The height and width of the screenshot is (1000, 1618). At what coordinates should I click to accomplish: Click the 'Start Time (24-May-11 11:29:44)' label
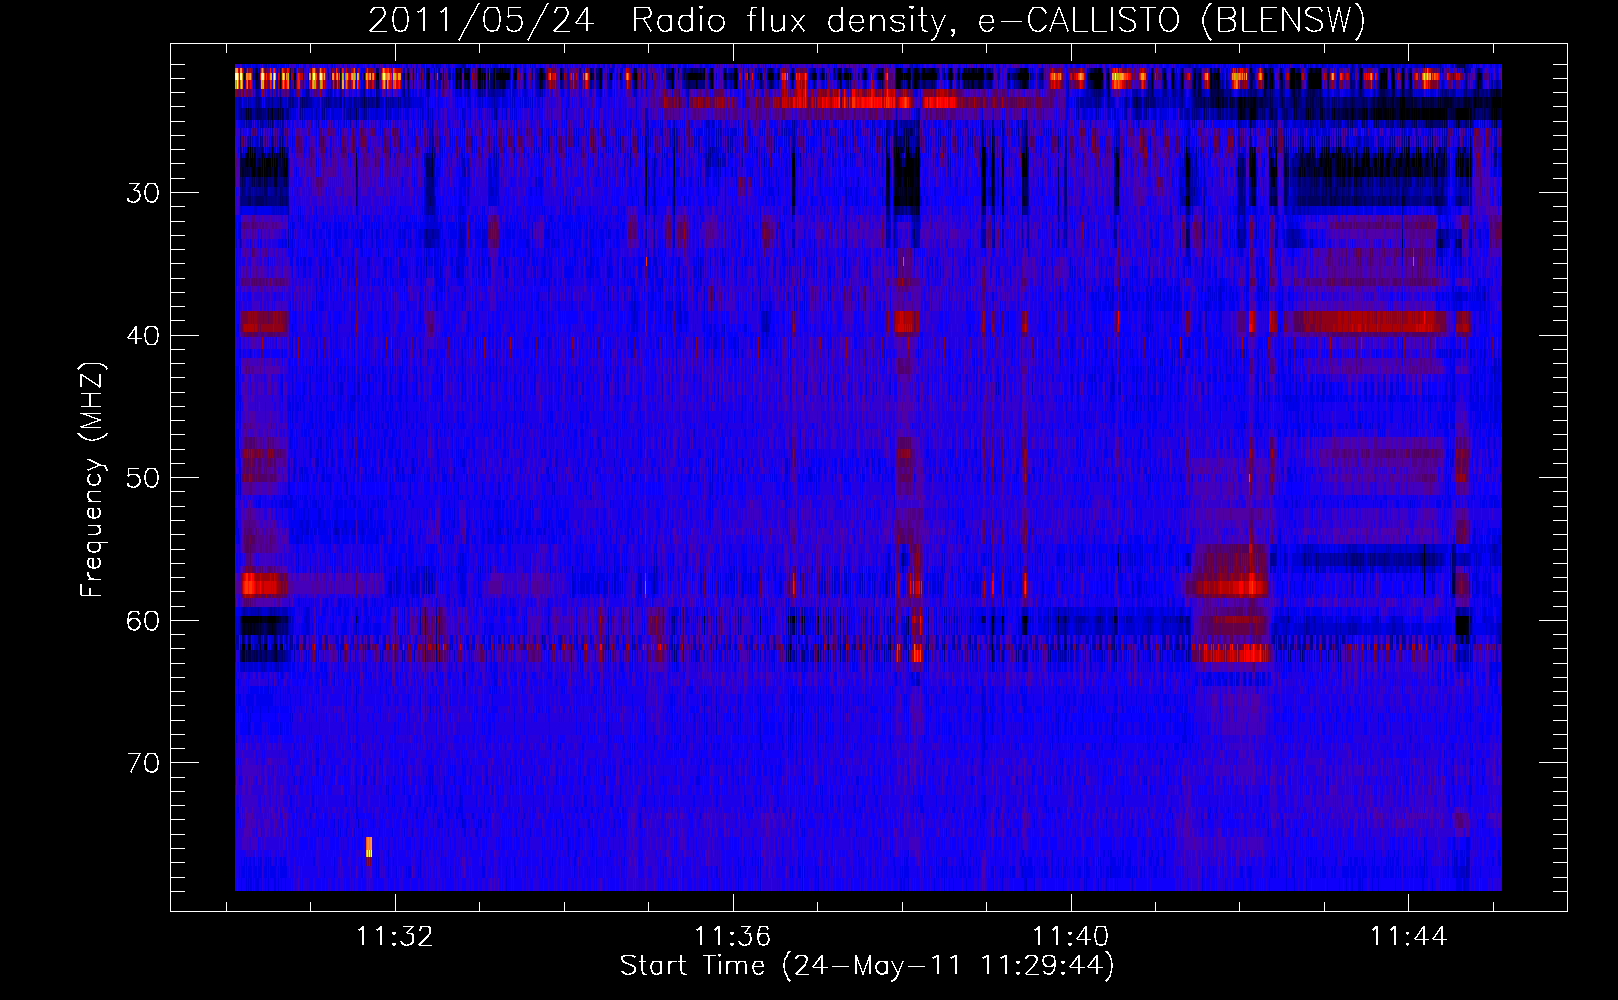point(867,966)
